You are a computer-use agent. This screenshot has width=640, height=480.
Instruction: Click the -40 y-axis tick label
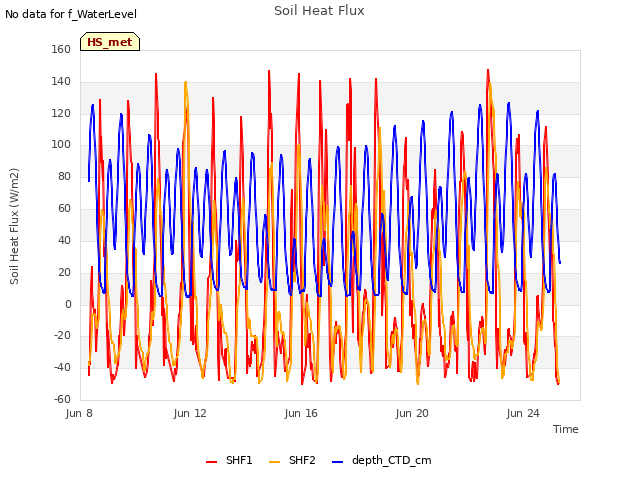62,368
